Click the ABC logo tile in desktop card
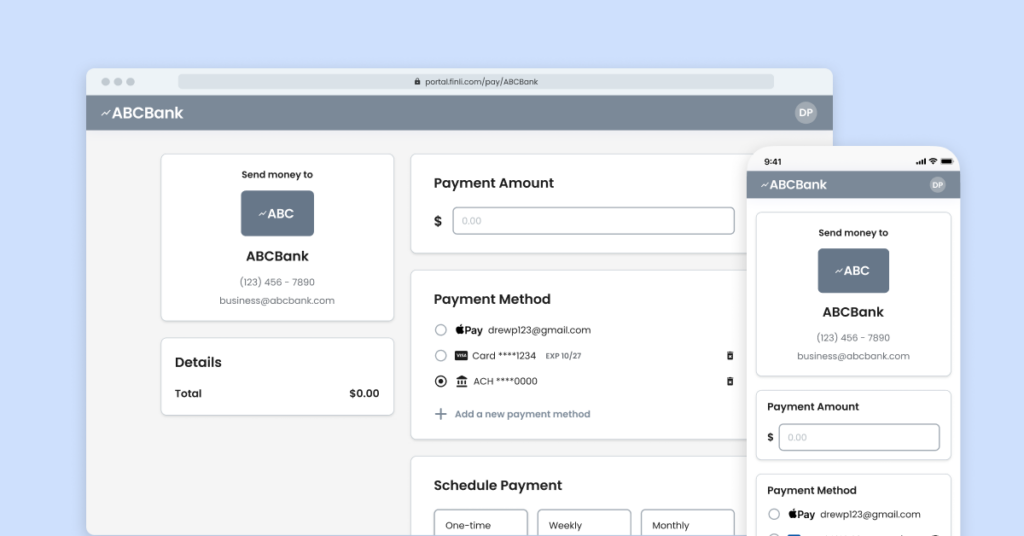The image size is (1024, 536). click(277, 213)
